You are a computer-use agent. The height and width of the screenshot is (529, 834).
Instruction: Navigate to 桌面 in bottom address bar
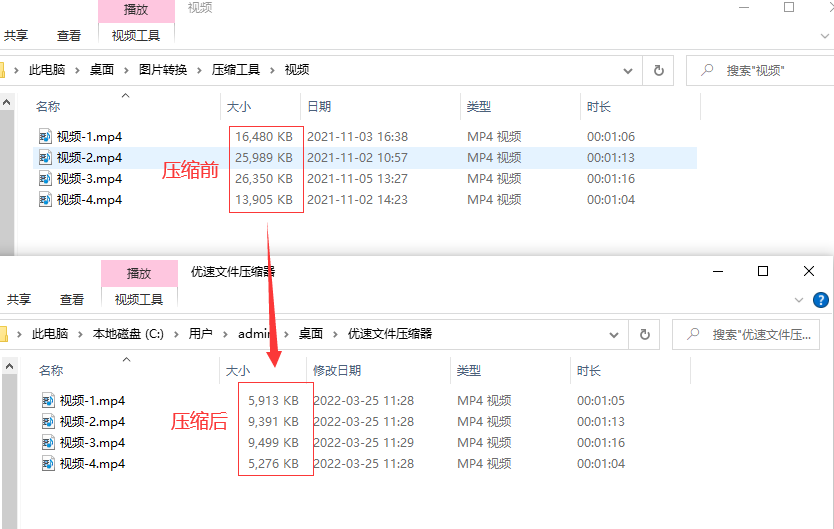click(311, 334)
